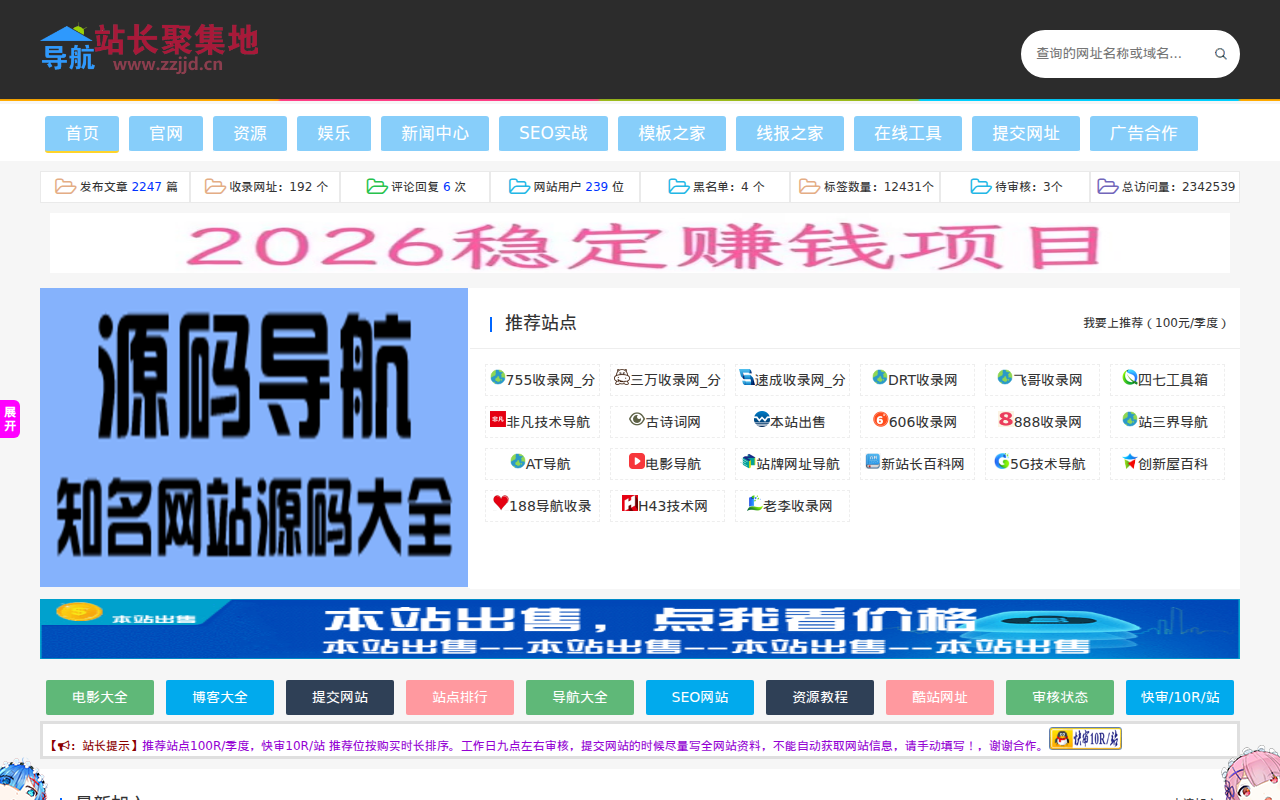This screenshot has width=1280, height=800.
Task: Click the 606收录网 favicon
Action: click(881, 420)
